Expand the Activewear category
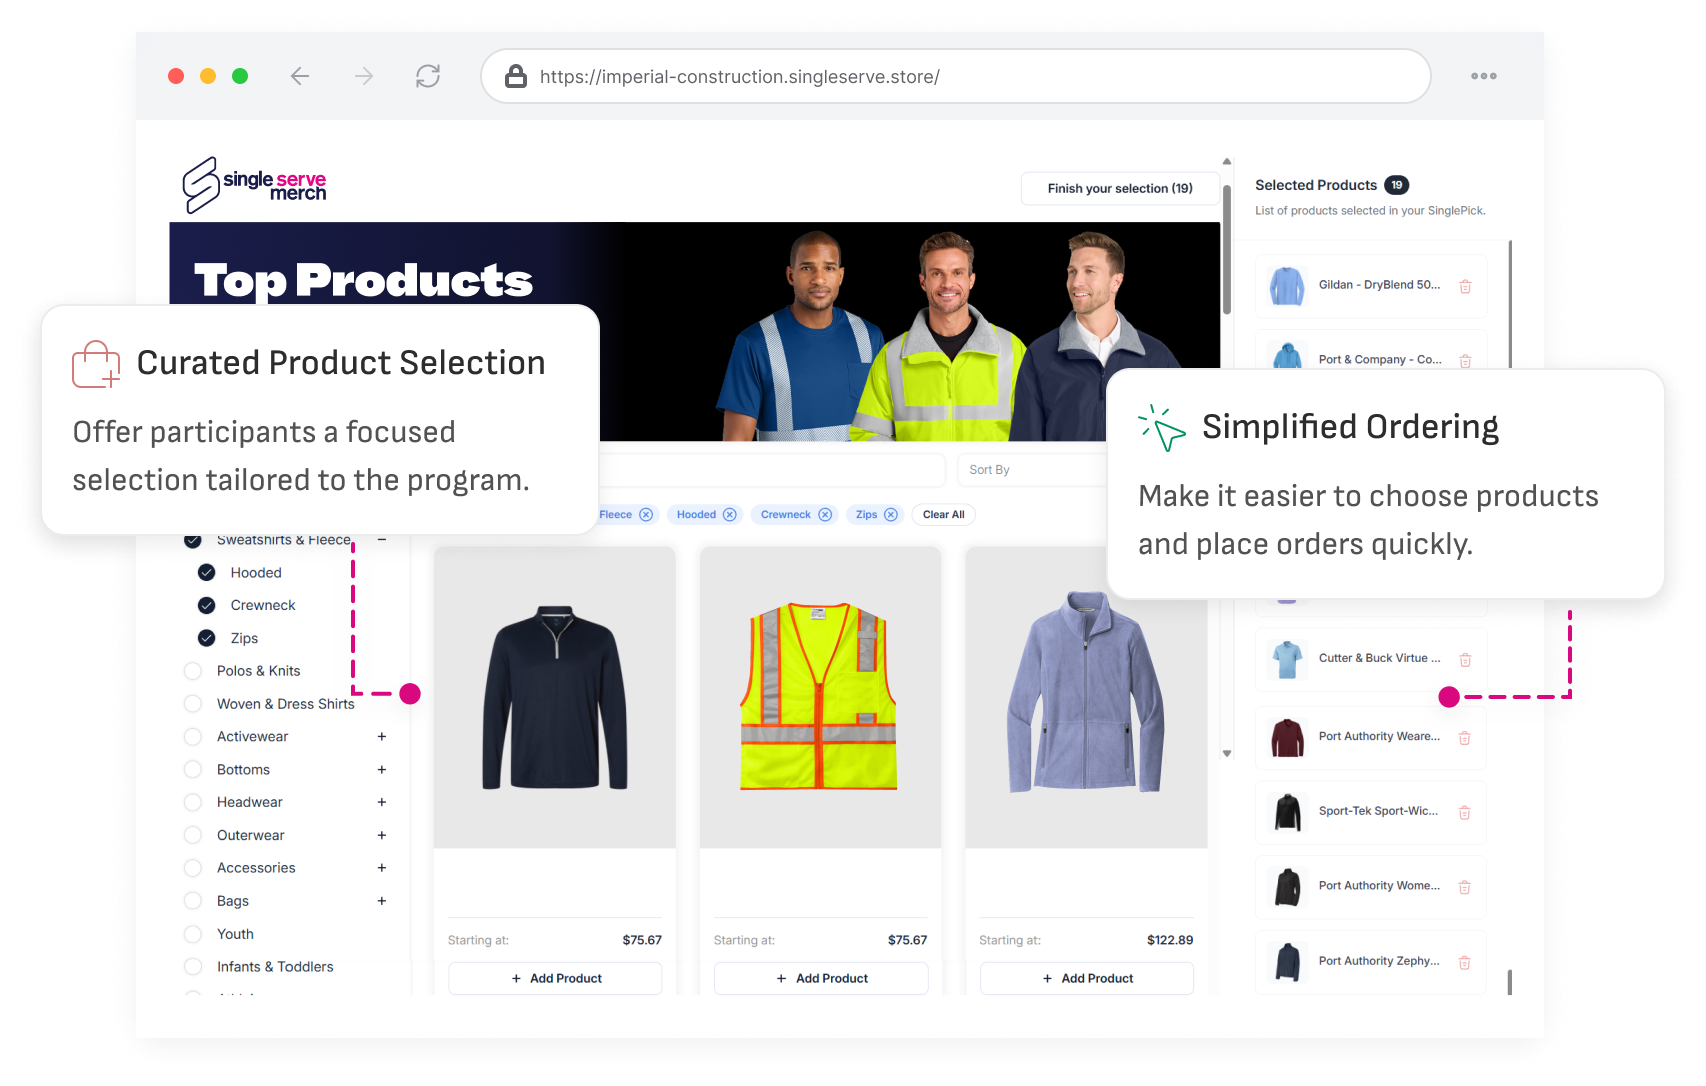This screenshot has height=1086, width=1706. 382,737
